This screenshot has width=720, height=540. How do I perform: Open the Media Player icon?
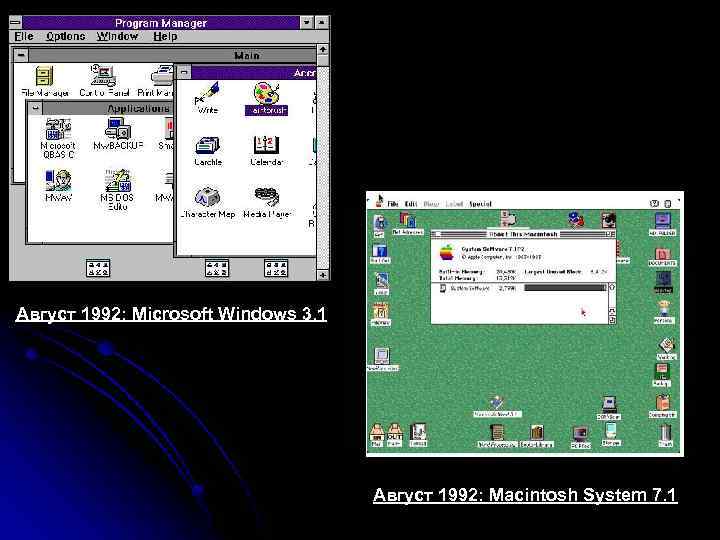[x=267, y=197]
